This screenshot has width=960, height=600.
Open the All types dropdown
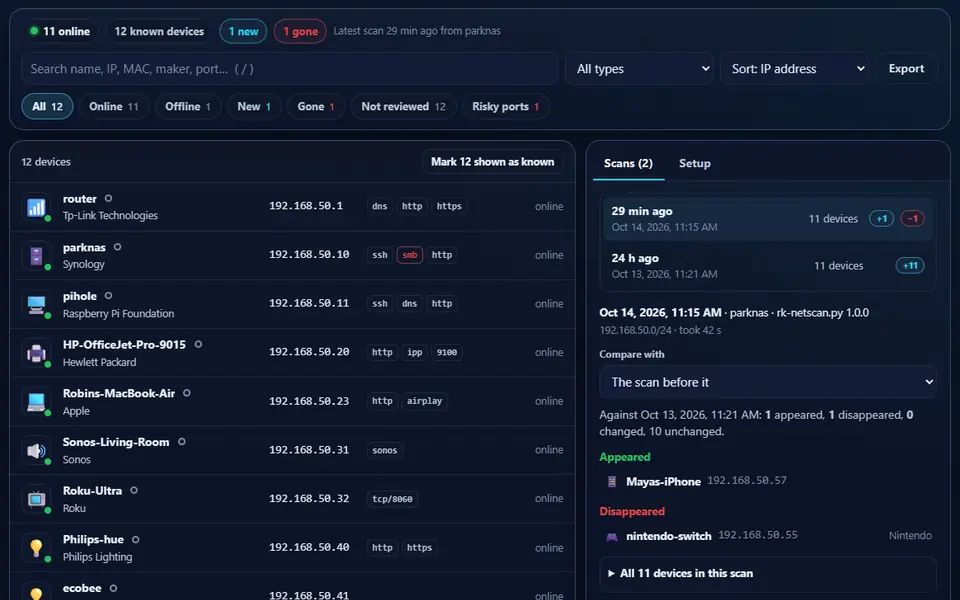[x=639, y=69]
